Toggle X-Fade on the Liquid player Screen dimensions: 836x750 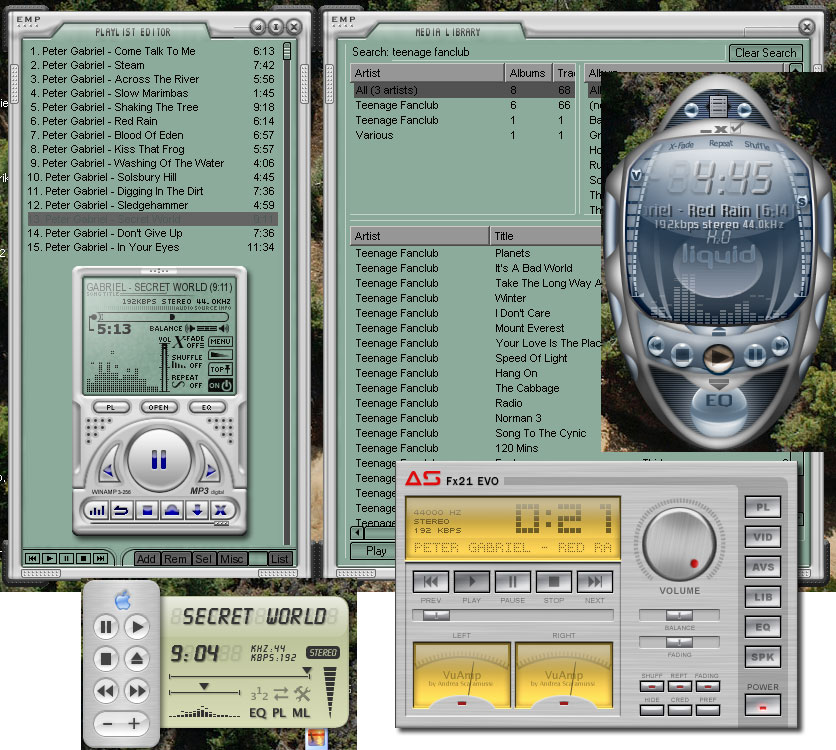pyautogui.click(x=681, y=145)
